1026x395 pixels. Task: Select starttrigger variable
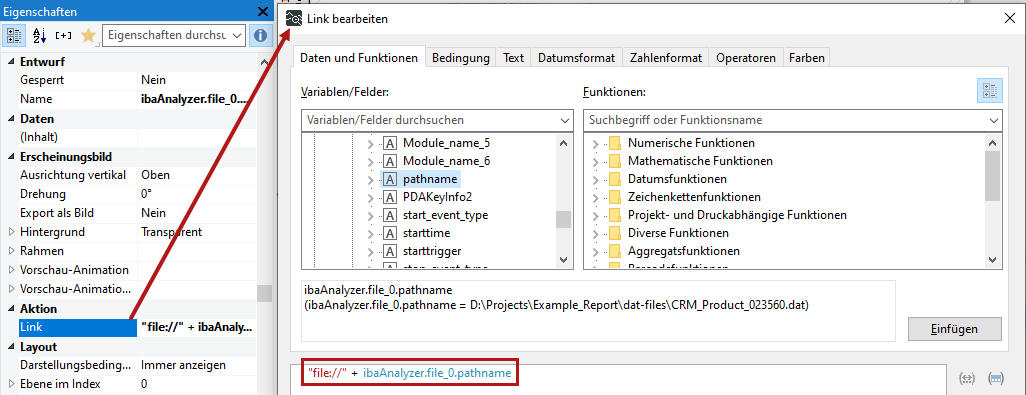tap(433, 251)
